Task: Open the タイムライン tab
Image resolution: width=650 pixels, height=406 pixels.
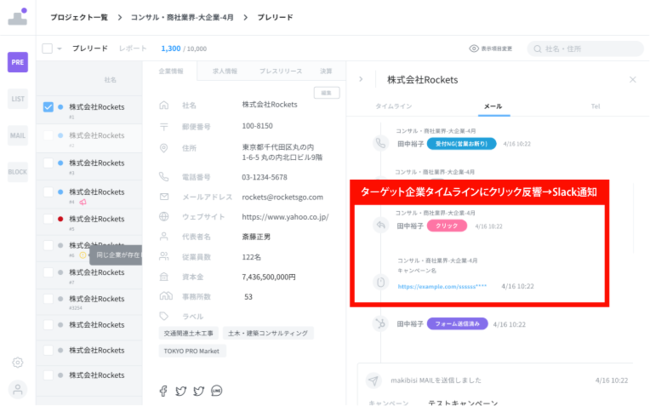Action: (x=393, y=107)
